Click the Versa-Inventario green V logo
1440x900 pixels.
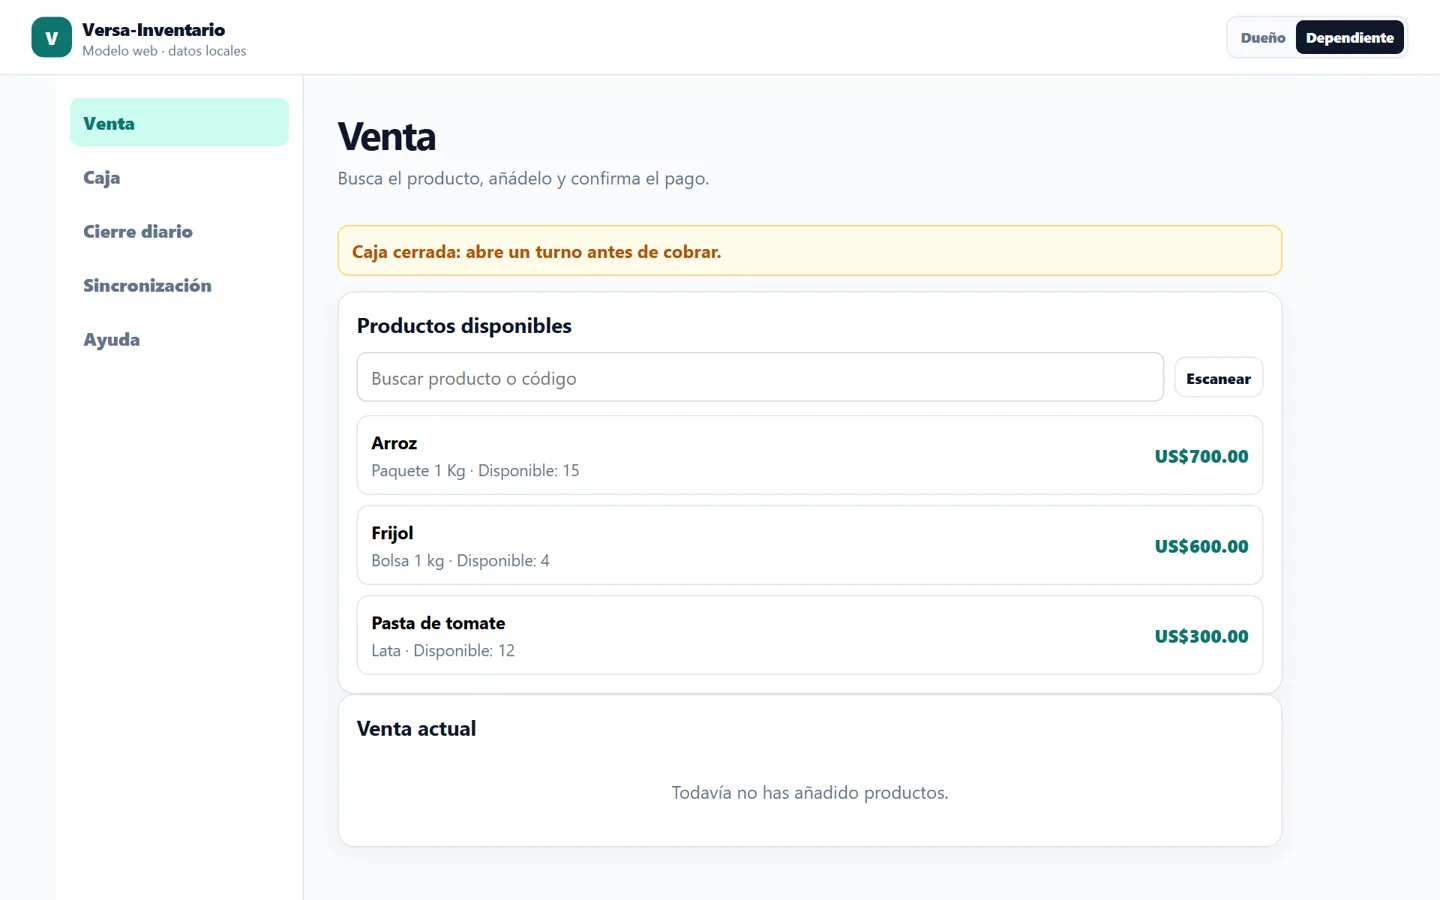[x=52, y=38]
